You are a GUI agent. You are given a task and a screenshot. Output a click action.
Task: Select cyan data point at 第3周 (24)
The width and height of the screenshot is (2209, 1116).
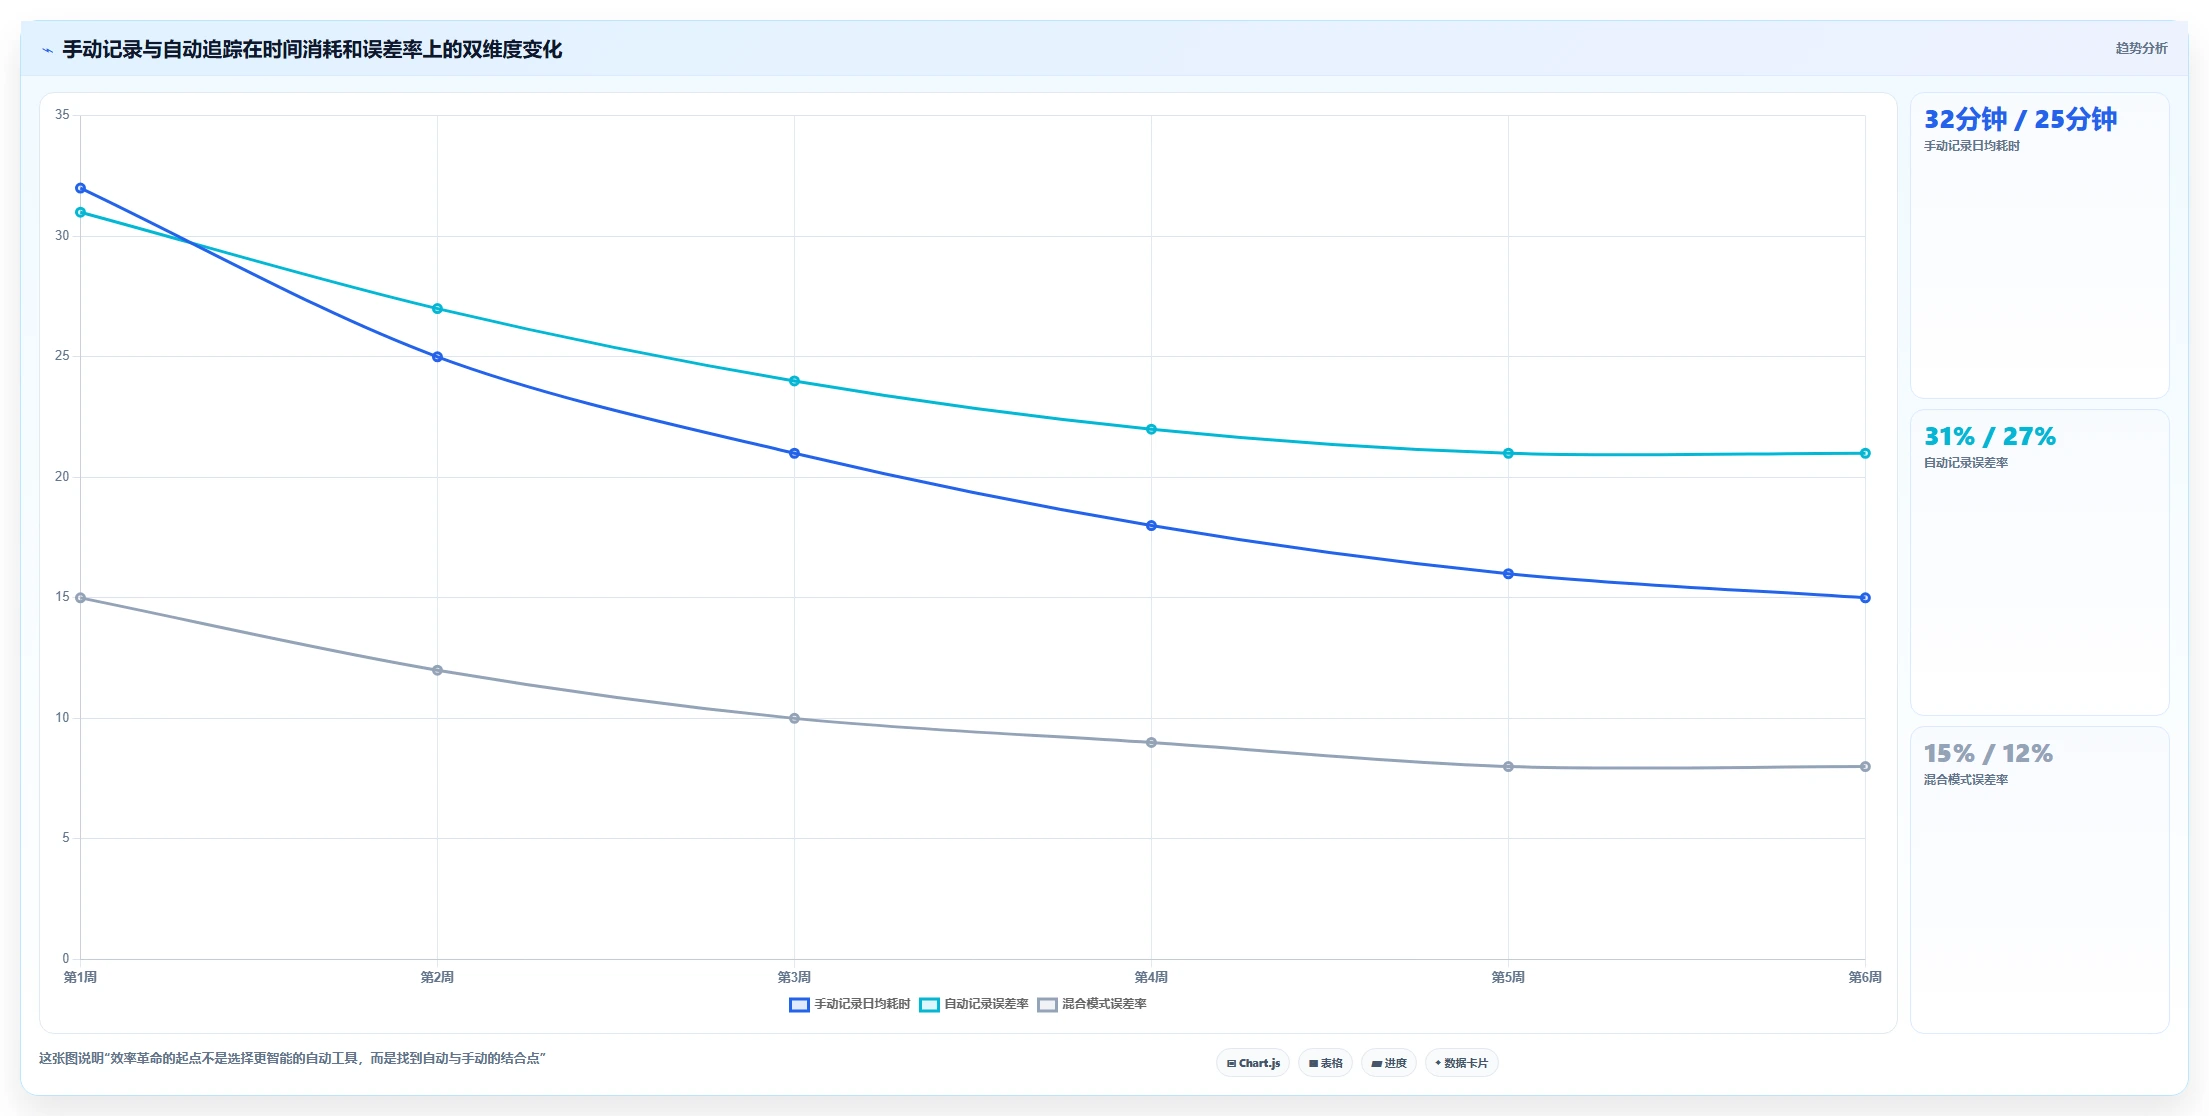[x=794, y=381]
